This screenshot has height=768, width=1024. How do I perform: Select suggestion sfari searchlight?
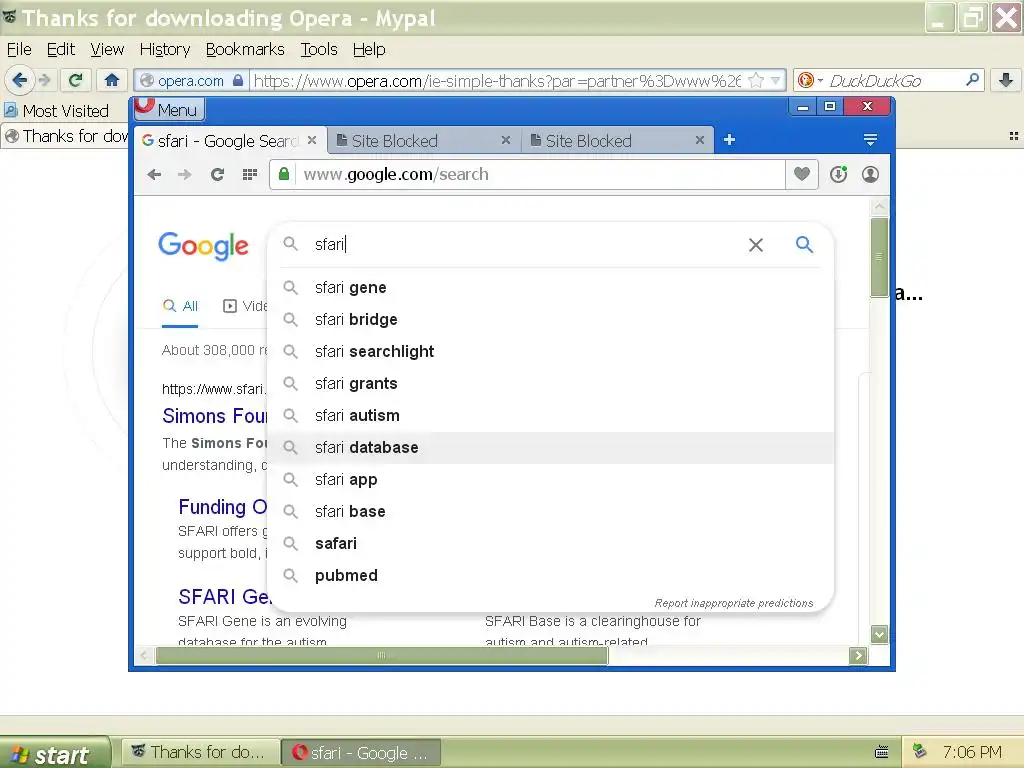pyautogui.click(x=551, y=351)
